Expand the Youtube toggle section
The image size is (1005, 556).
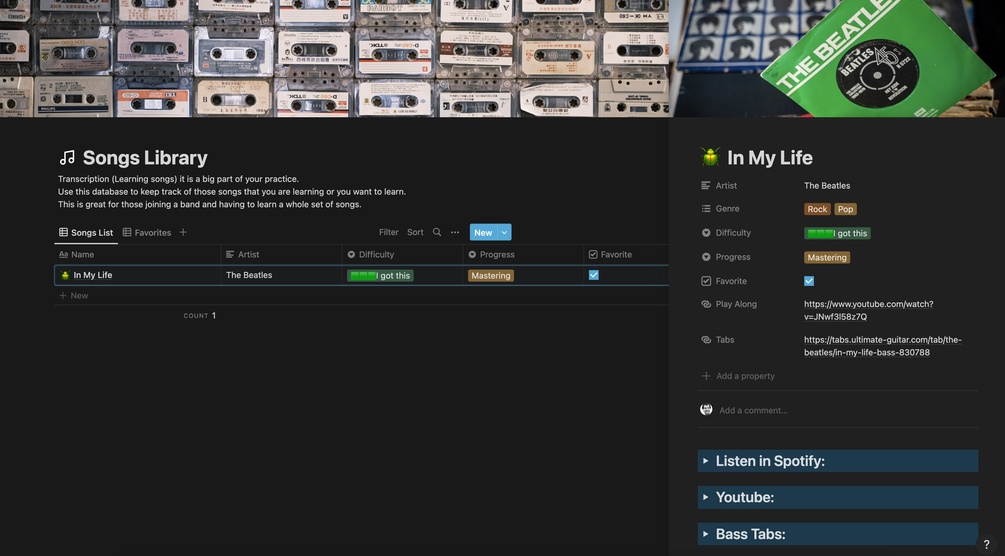point(706,497)
